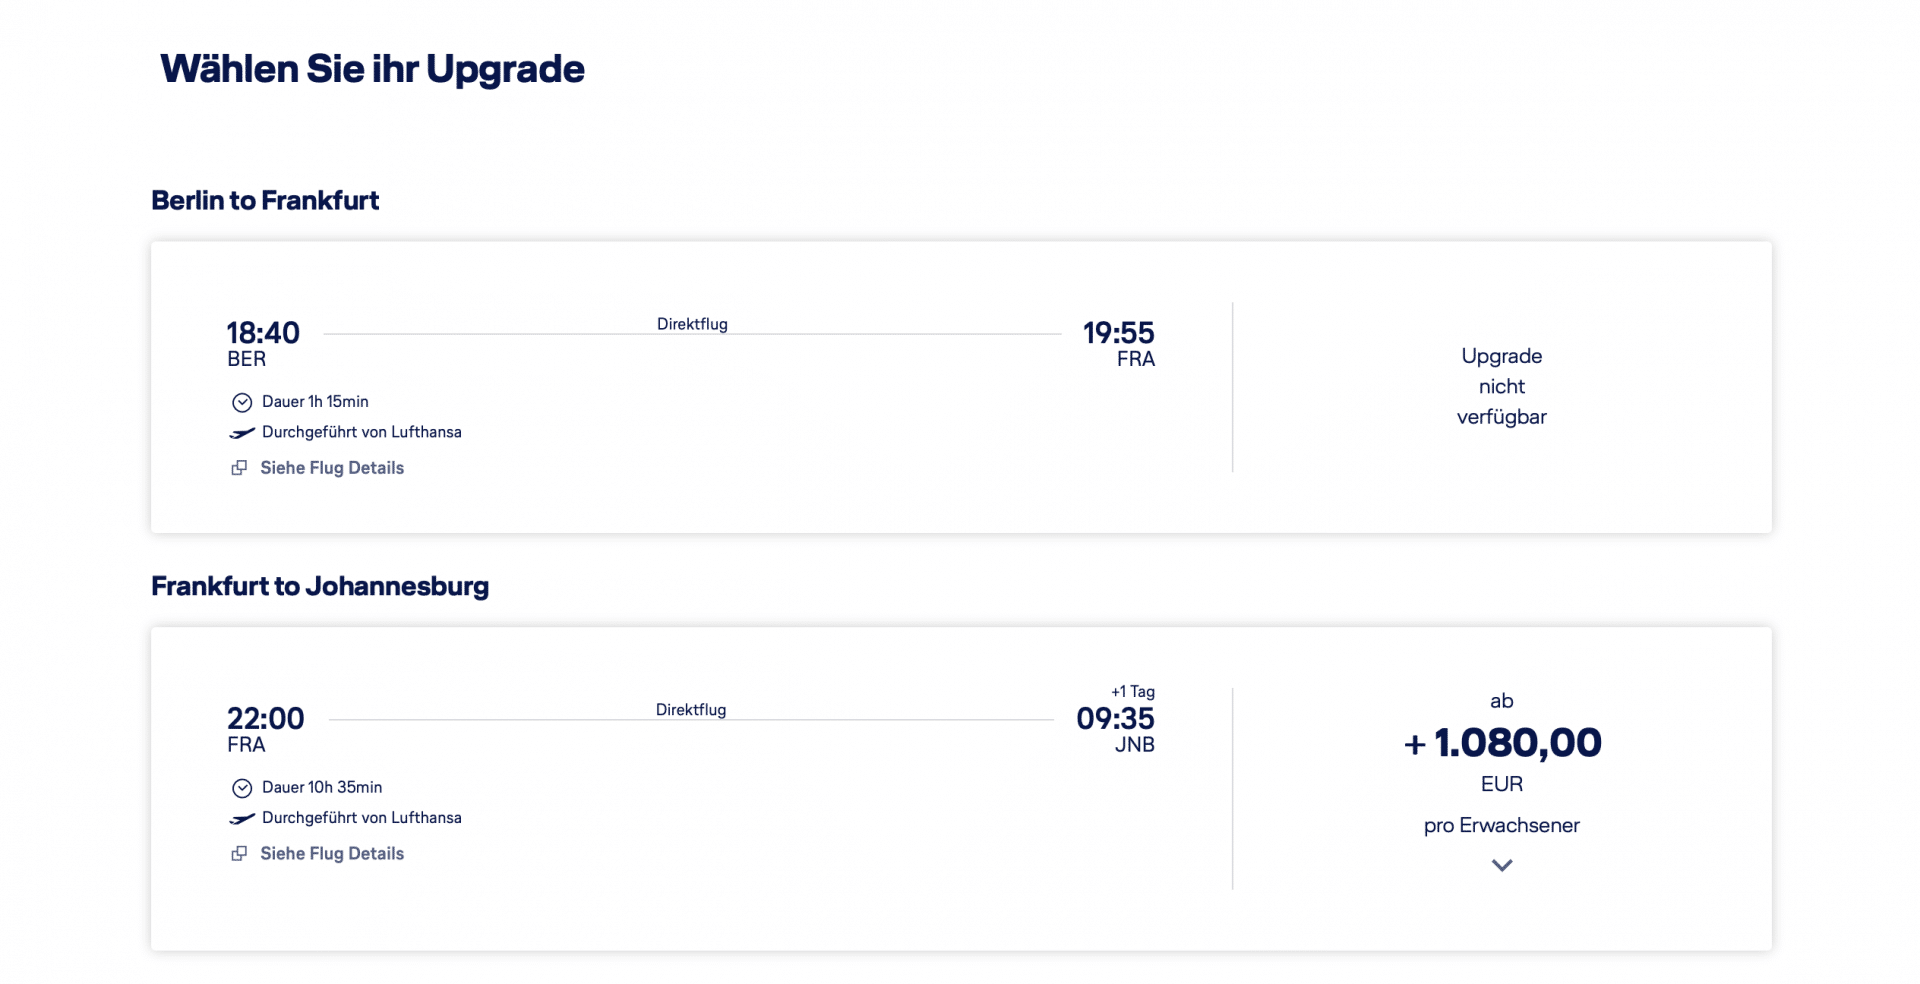Click the flight details icon beside Siehe Flug Details (second card)
This screenshot has height=984, width=1920.
pyautogui.click(x=239, y=853)
